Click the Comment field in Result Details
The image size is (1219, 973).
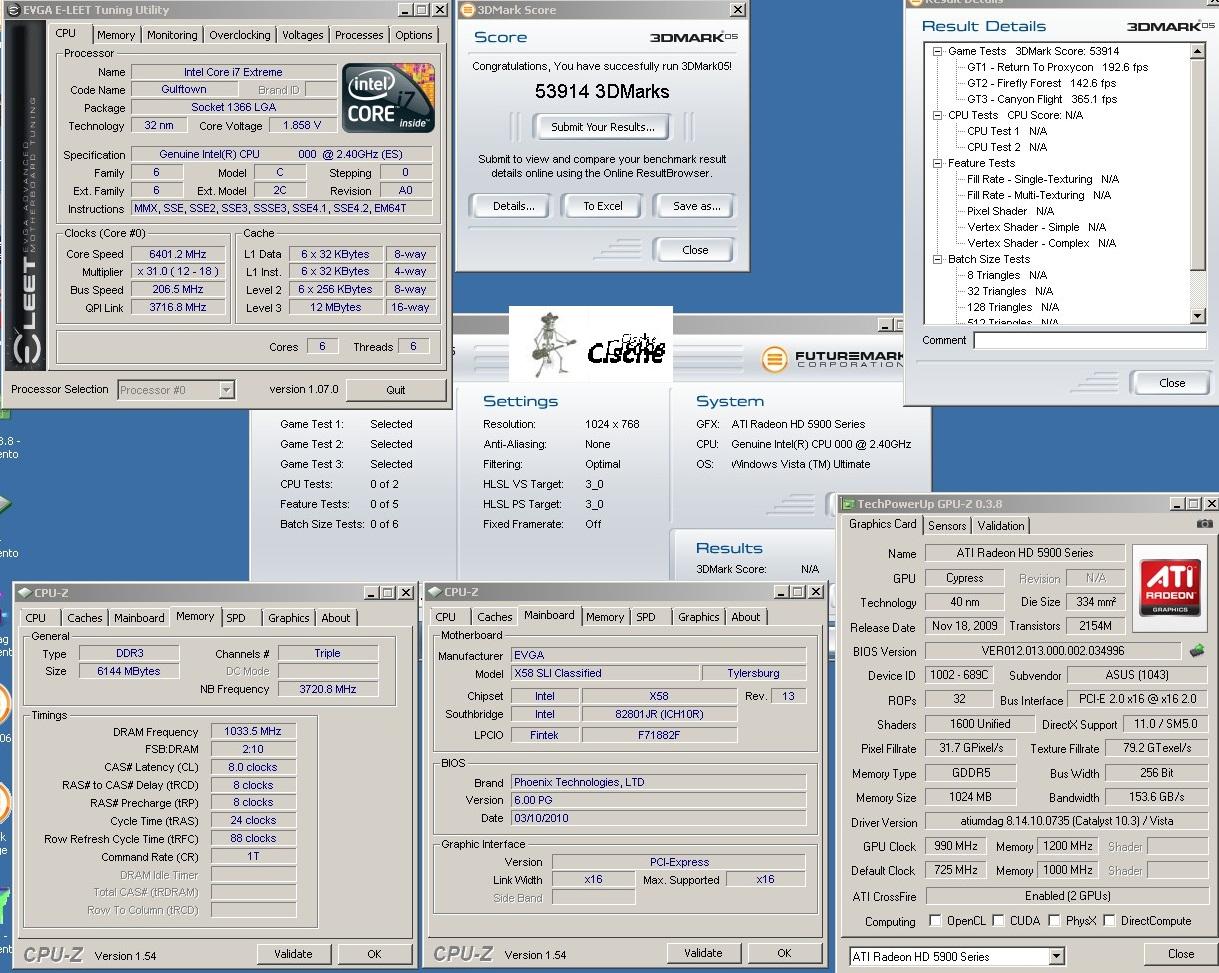click(1090, 340)
